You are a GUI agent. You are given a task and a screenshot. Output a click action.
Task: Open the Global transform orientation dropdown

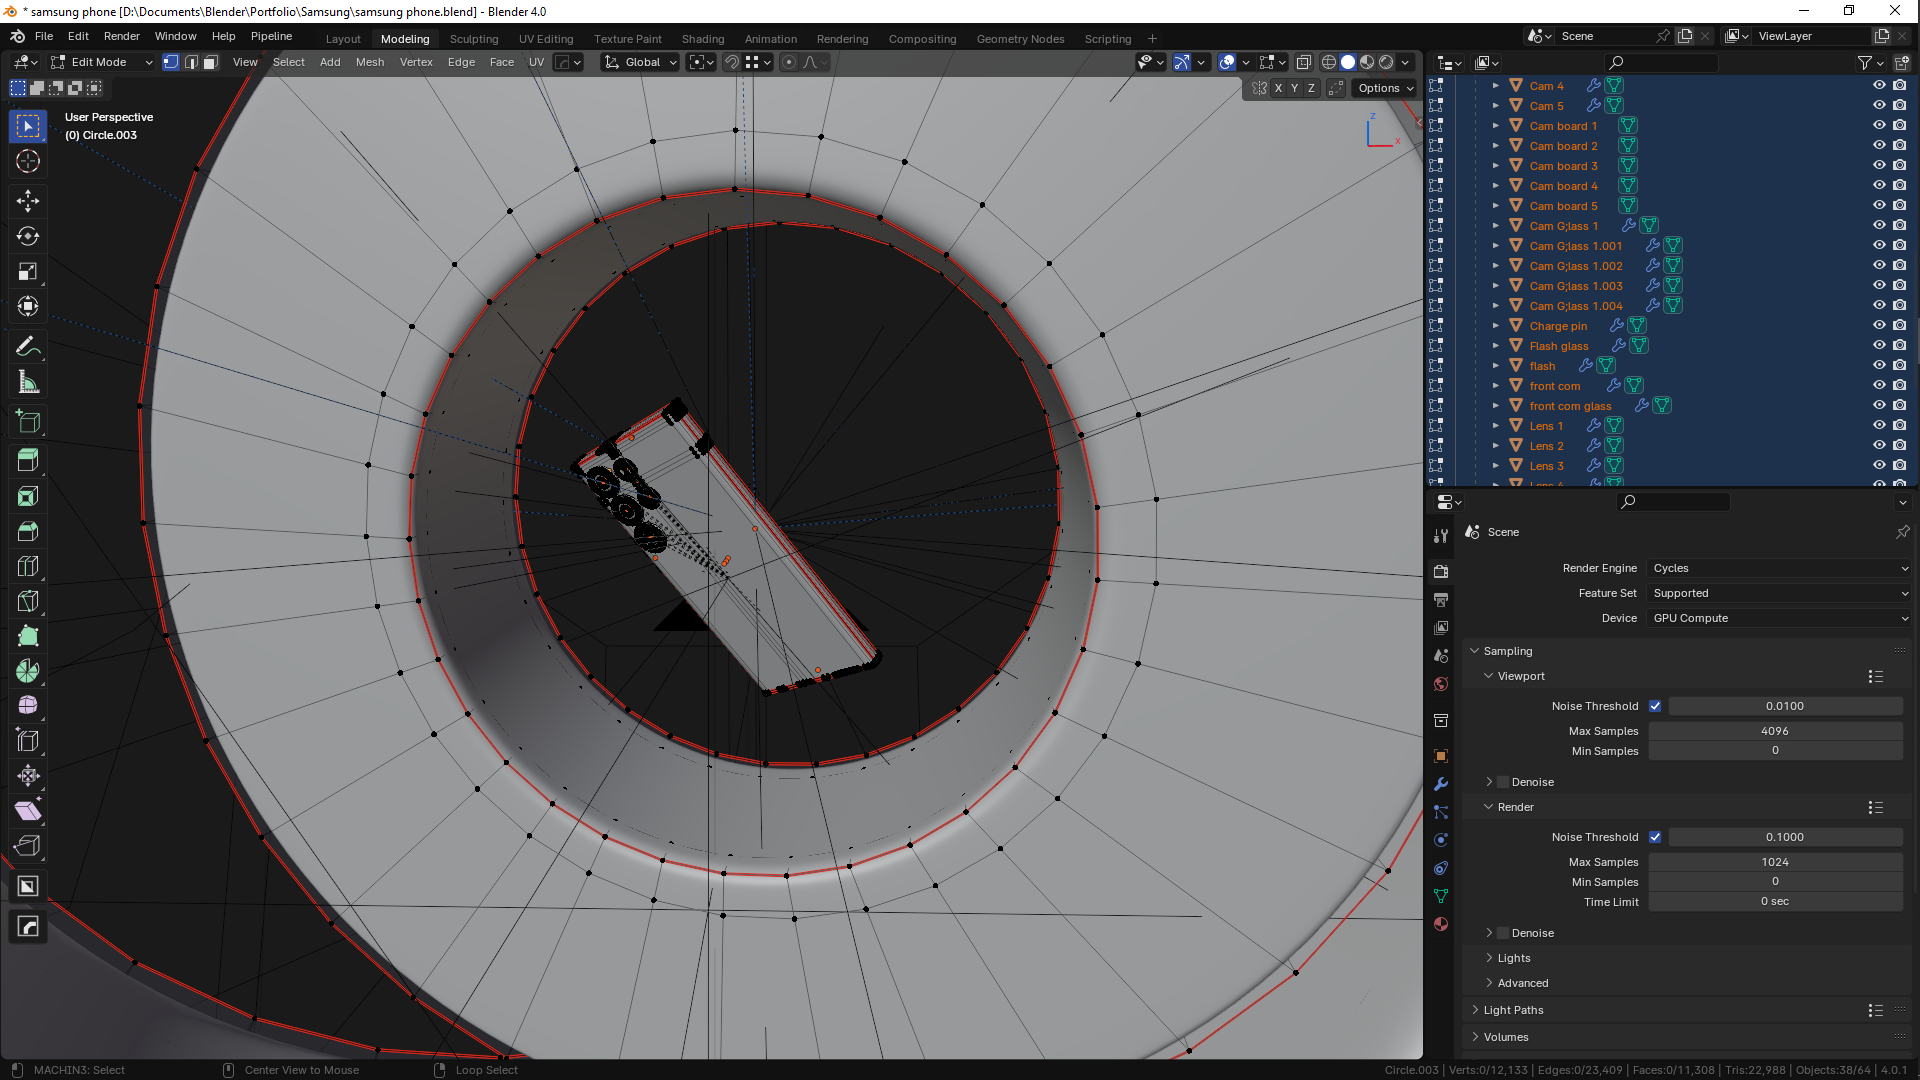tap(641, 62)
